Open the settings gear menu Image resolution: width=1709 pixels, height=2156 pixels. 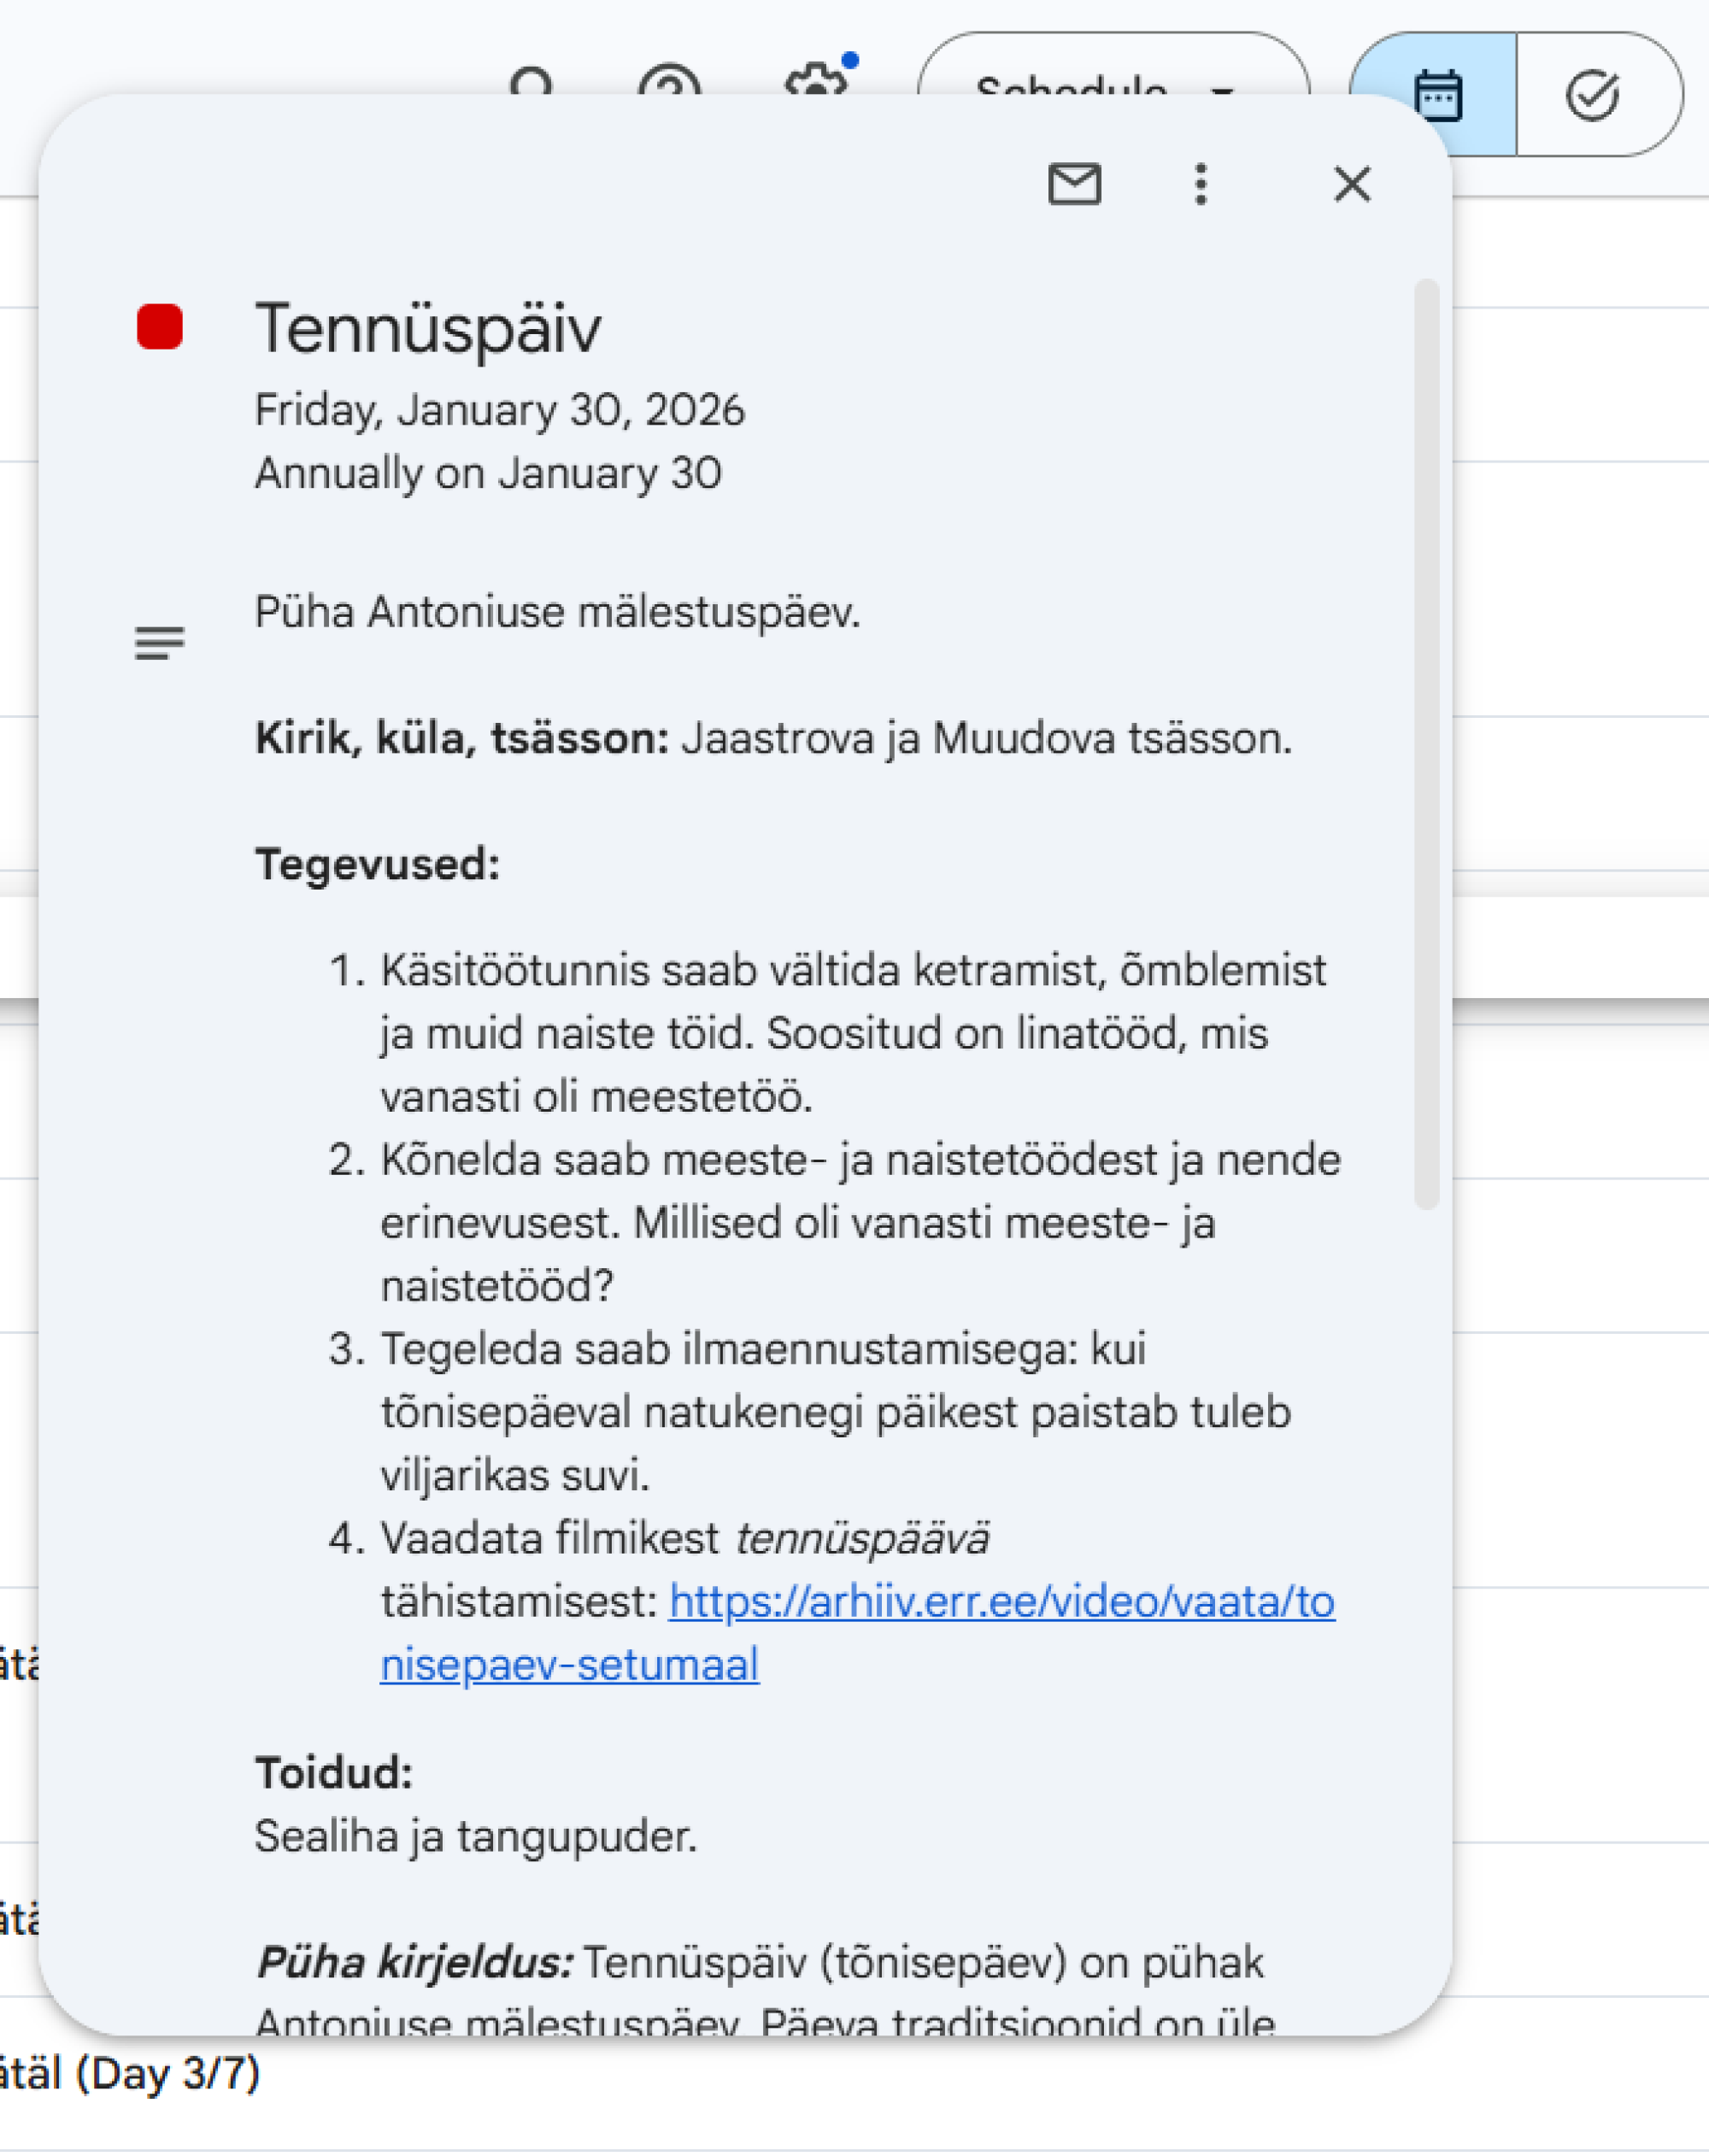815,80
